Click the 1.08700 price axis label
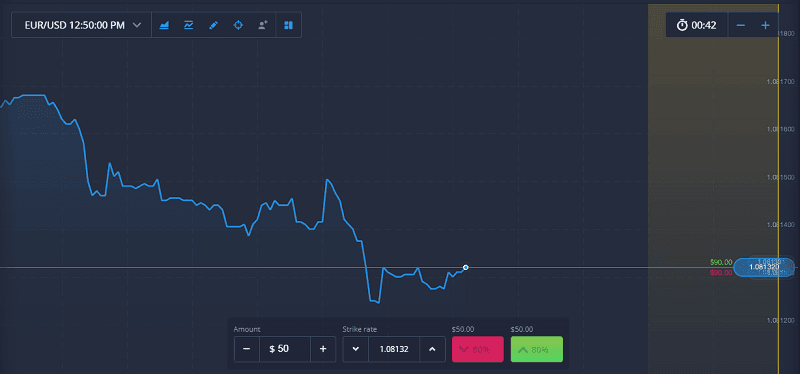 pyautogui.click(x=781, y=81)
